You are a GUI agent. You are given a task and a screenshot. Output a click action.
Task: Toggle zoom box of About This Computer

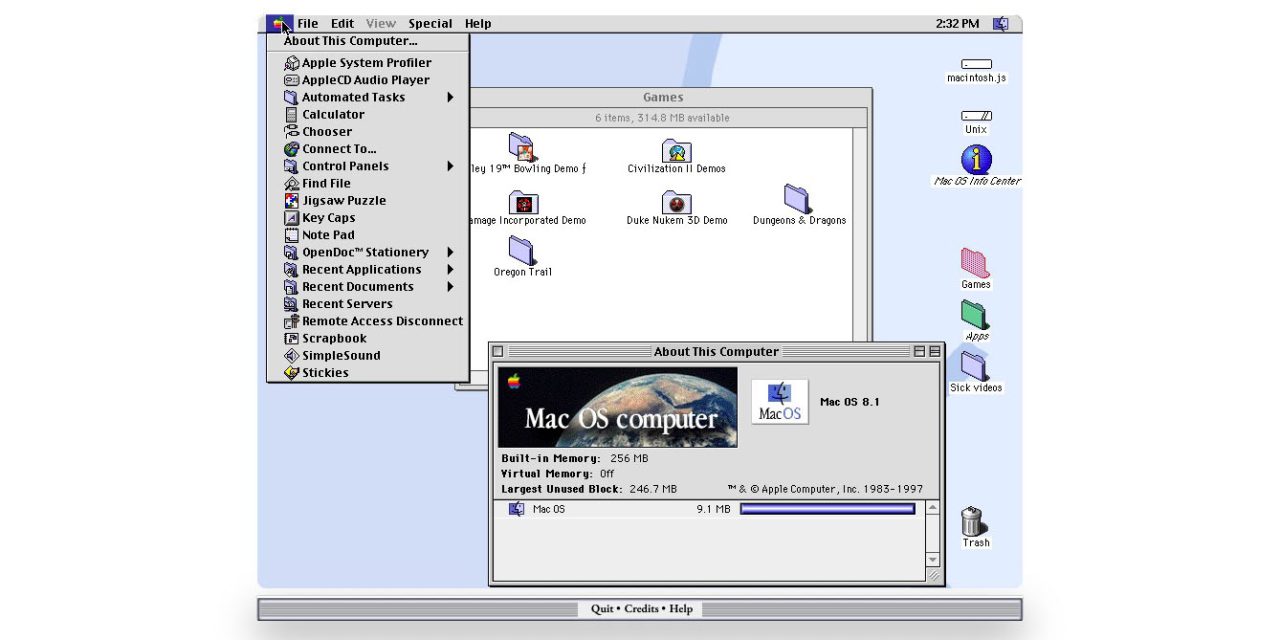click(x=919, y=352)
